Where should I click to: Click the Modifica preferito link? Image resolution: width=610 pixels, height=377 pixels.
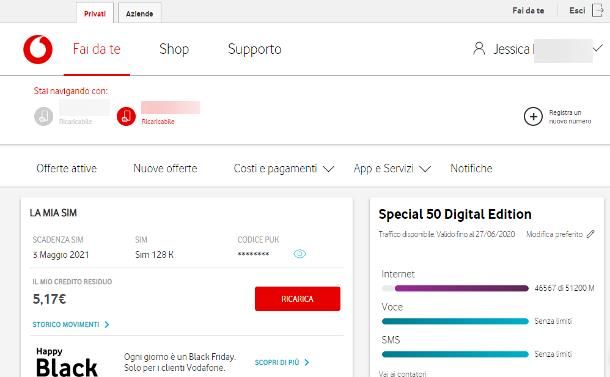(x=554, y=234)
